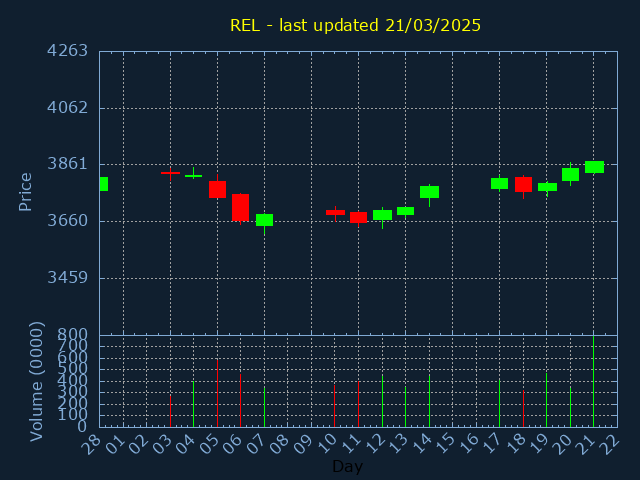Click the 'Volume (0000)' axis title
The image size is (640, 480).
click(36, 382)
